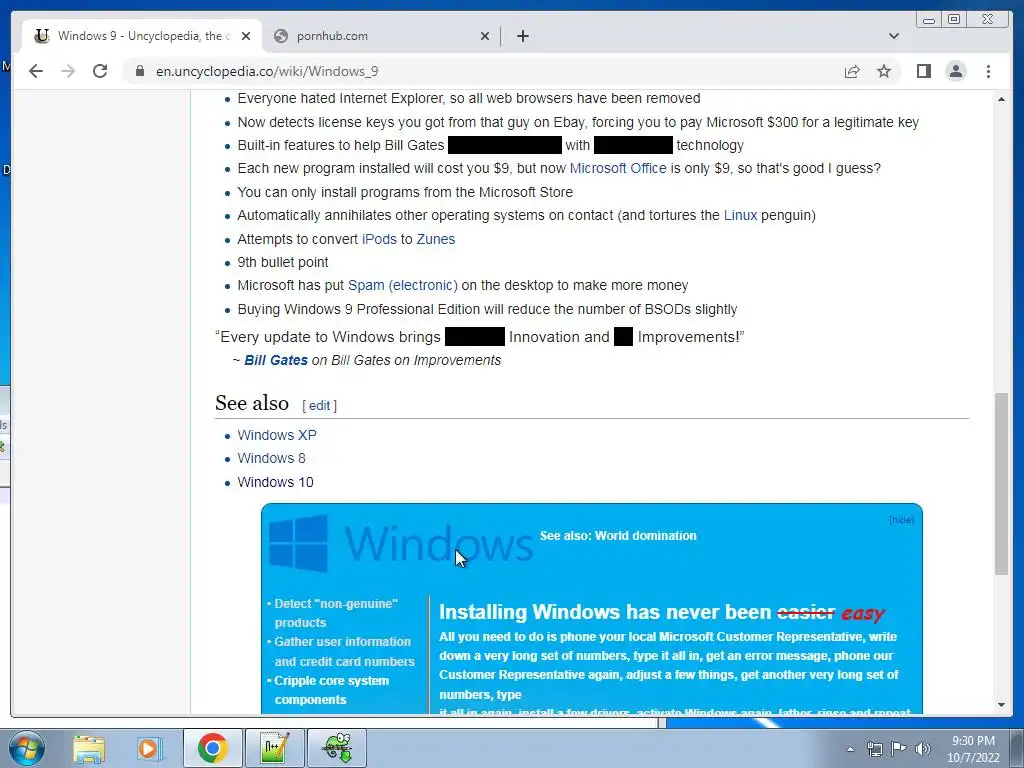
Task: Click the Chrome taskbar icon
Action: 212,748
